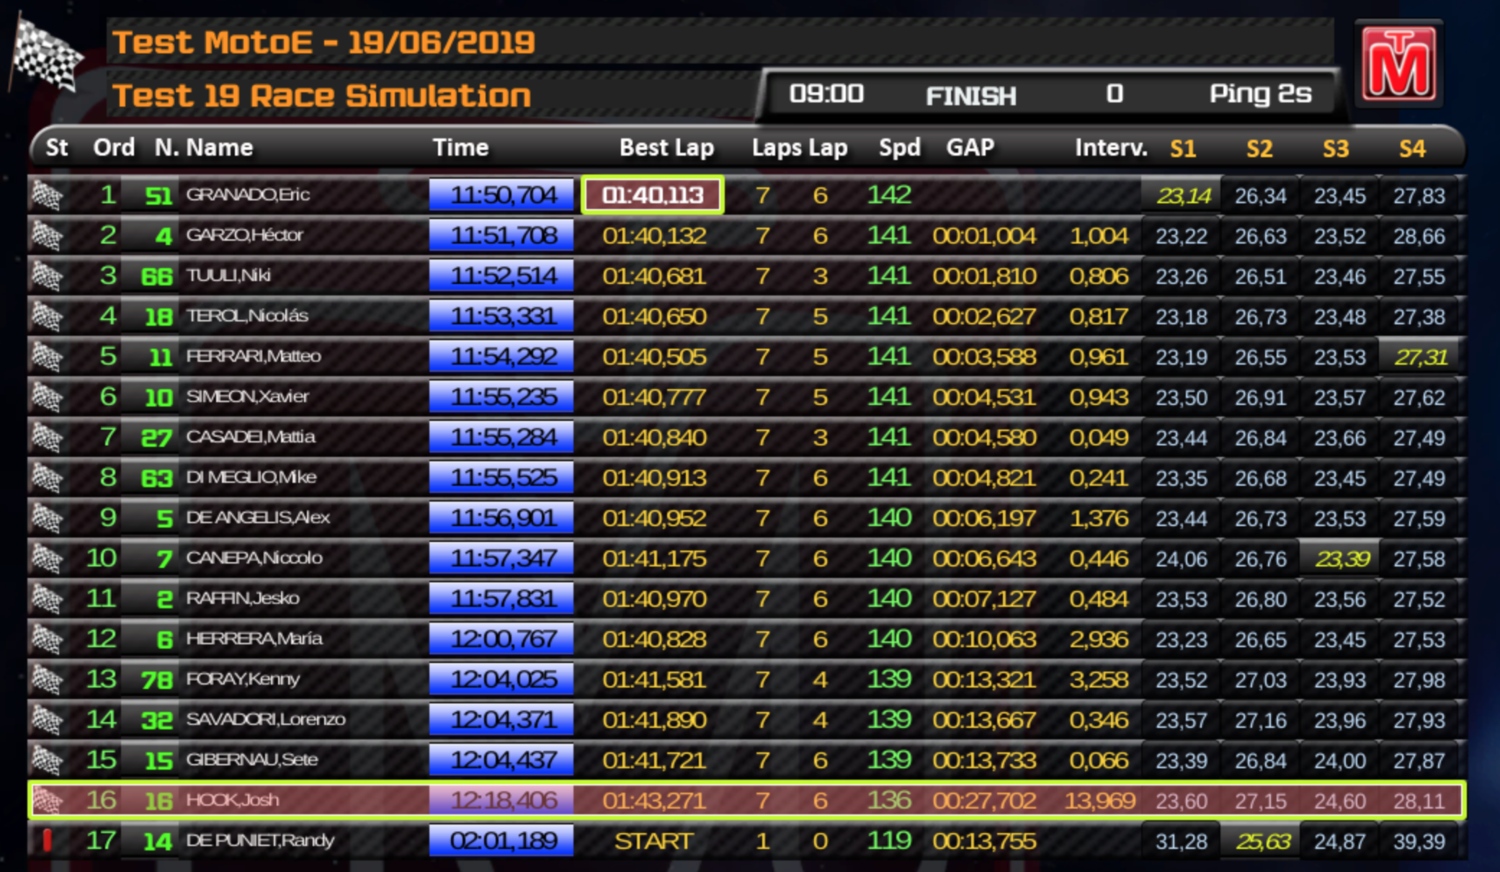Click rider name 'DE PUNIET,Randy'
1500x872 pixels.
[260, 840]
